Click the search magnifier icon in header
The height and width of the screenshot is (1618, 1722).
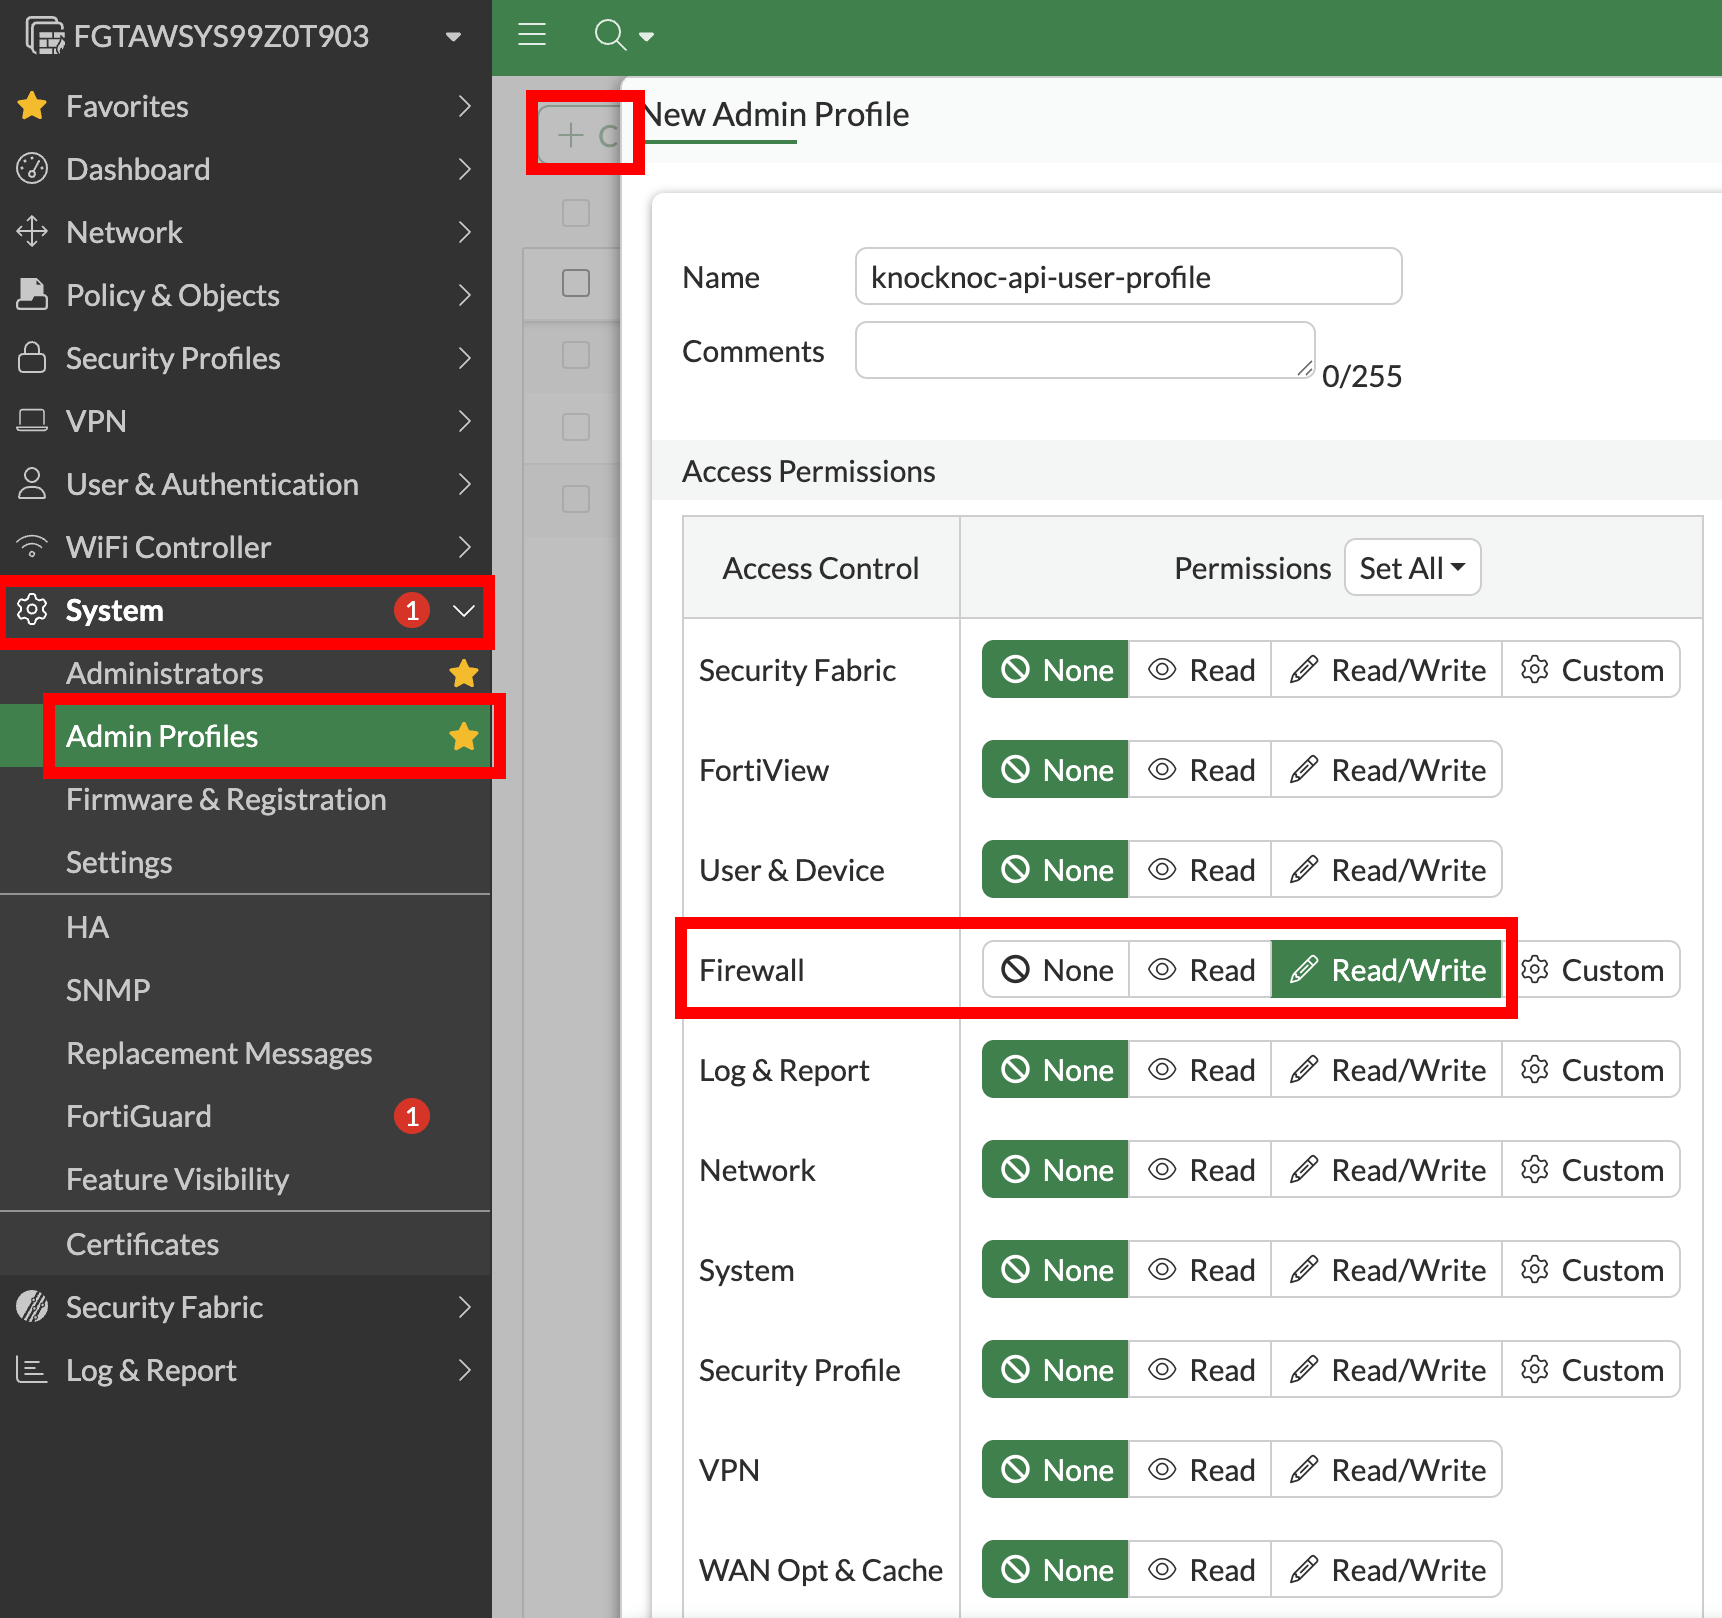tap(609, 35)
